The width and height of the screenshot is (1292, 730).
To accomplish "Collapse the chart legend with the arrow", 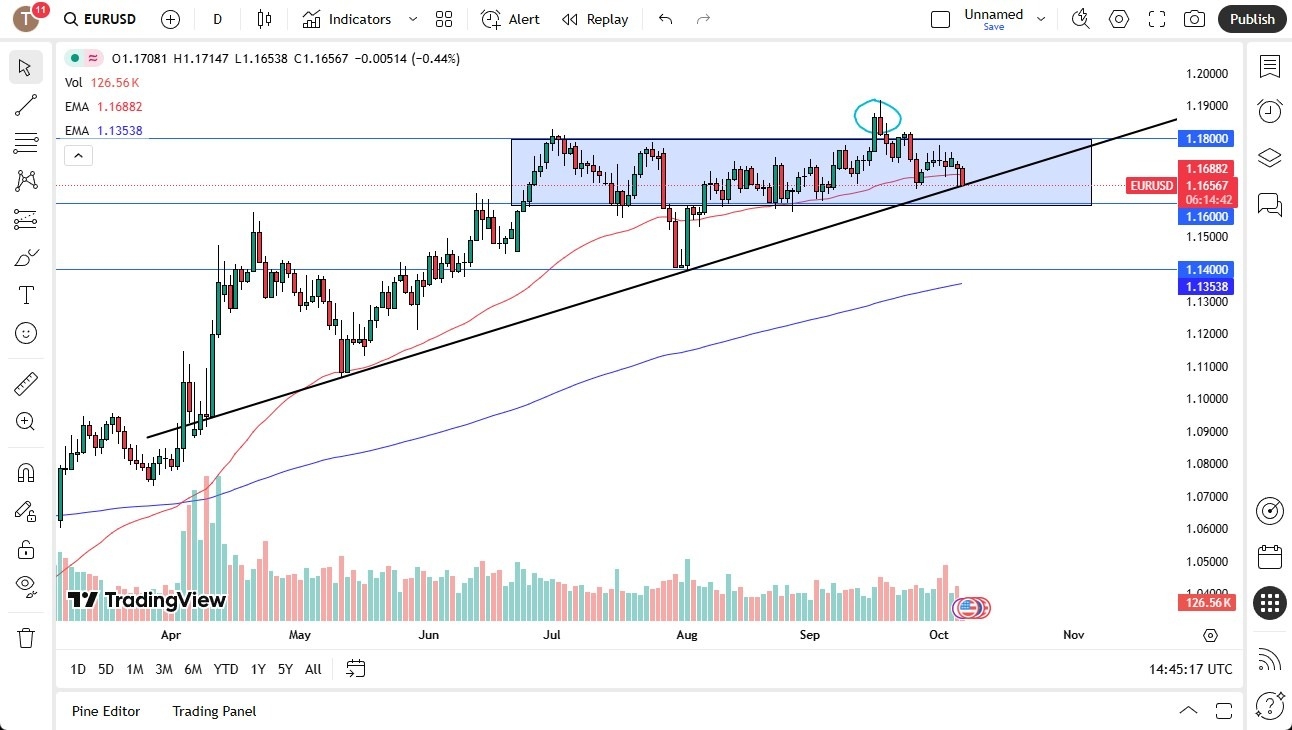I will coord(78,155).
